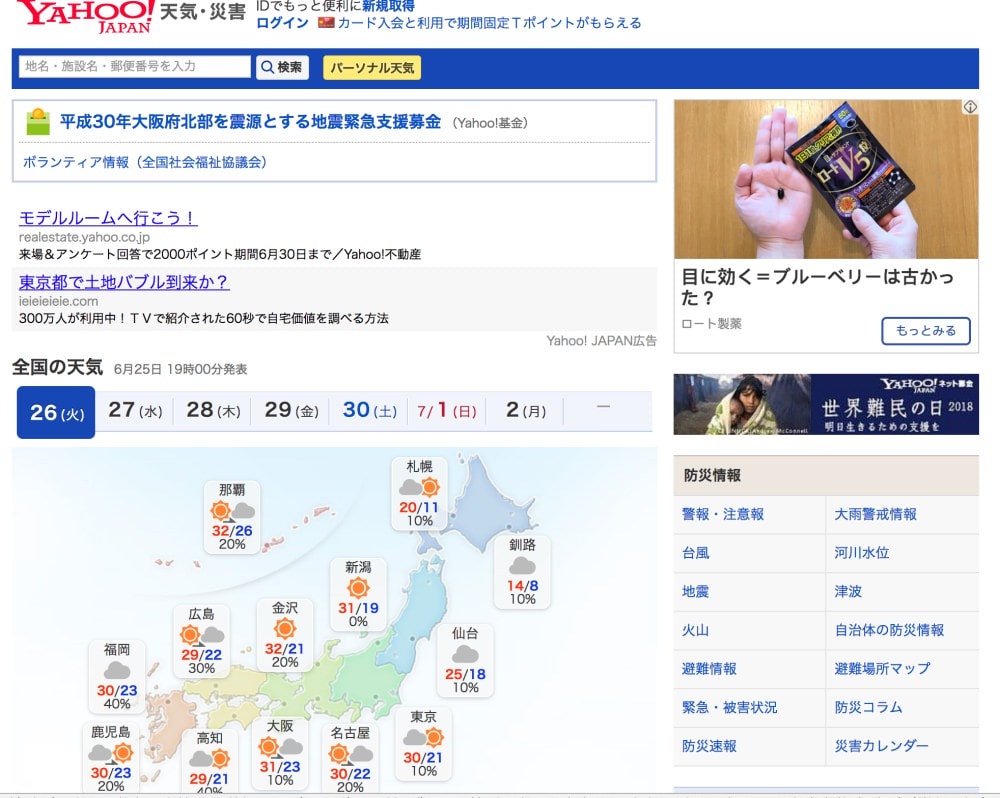The image size is (1000, 798).
Task: Choose the 7/1 (日) forecast tab
Action: 447,411
